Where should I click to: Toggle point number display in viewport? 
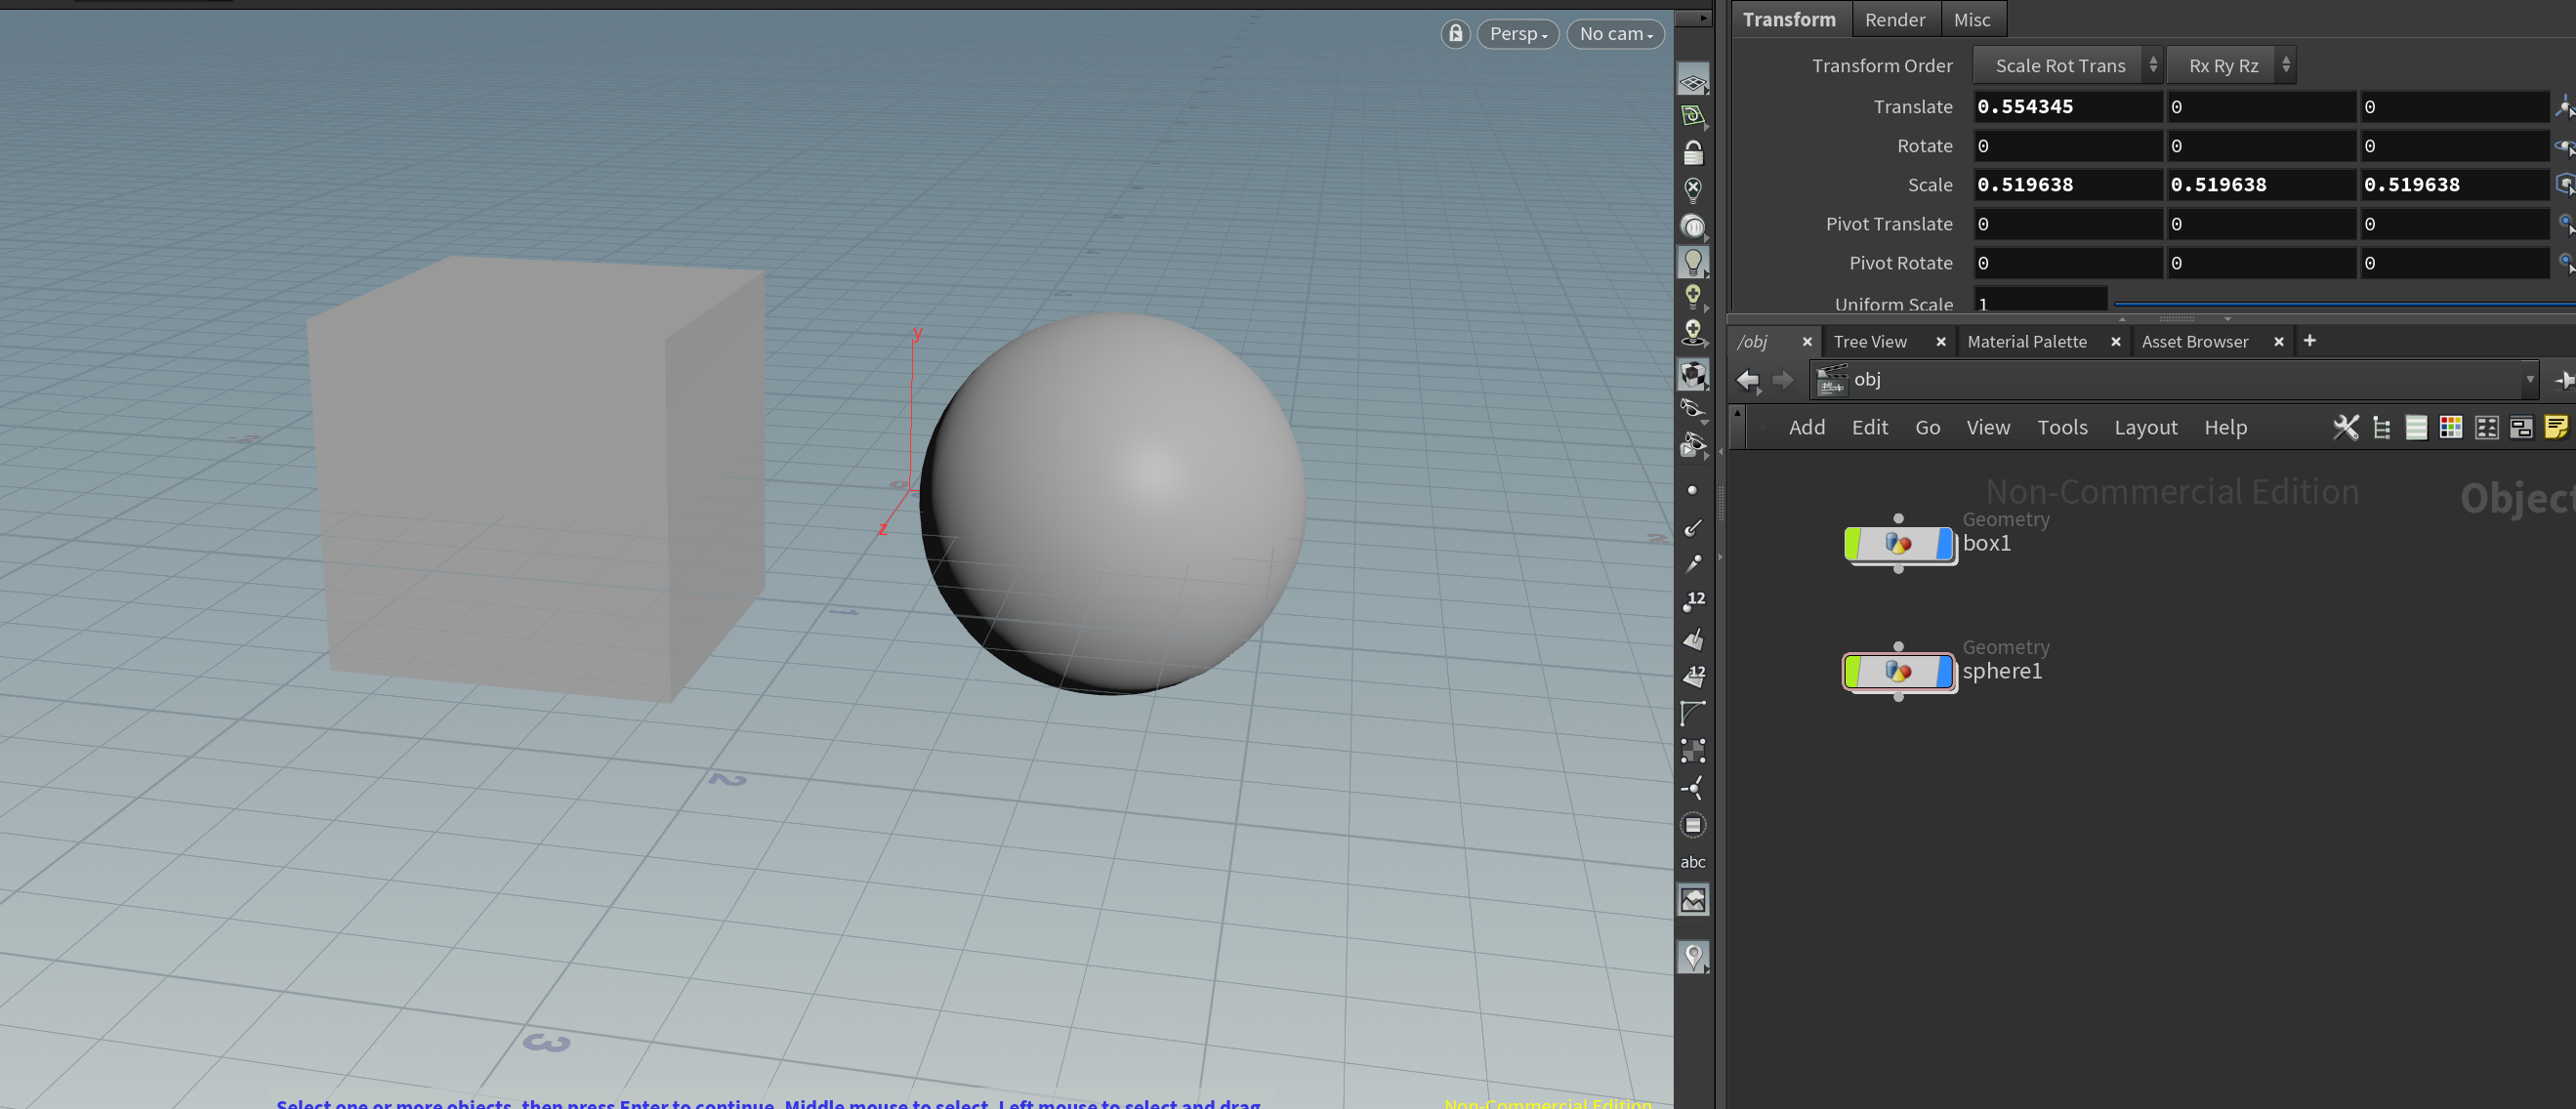[1694, 600]
